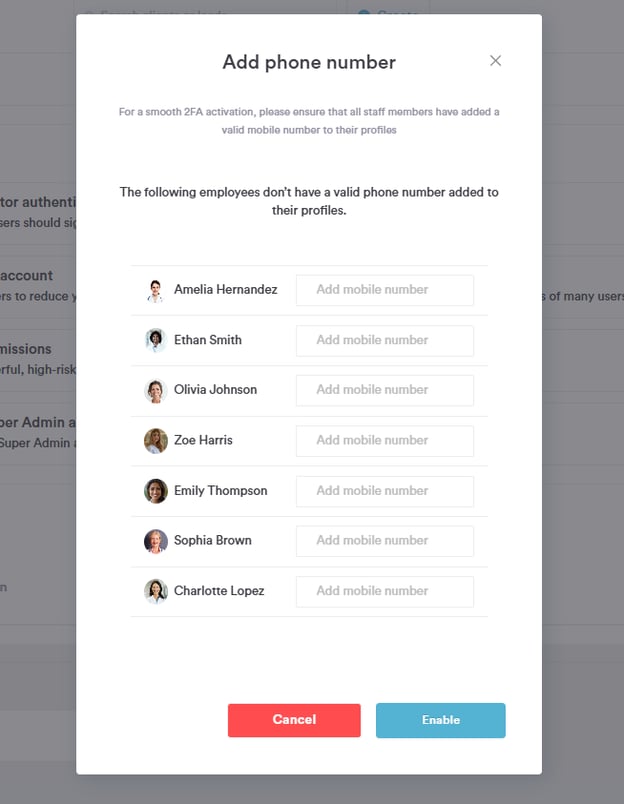Select the name Charlotte Lopez
624x804 pixels.
tap(219, 591)
